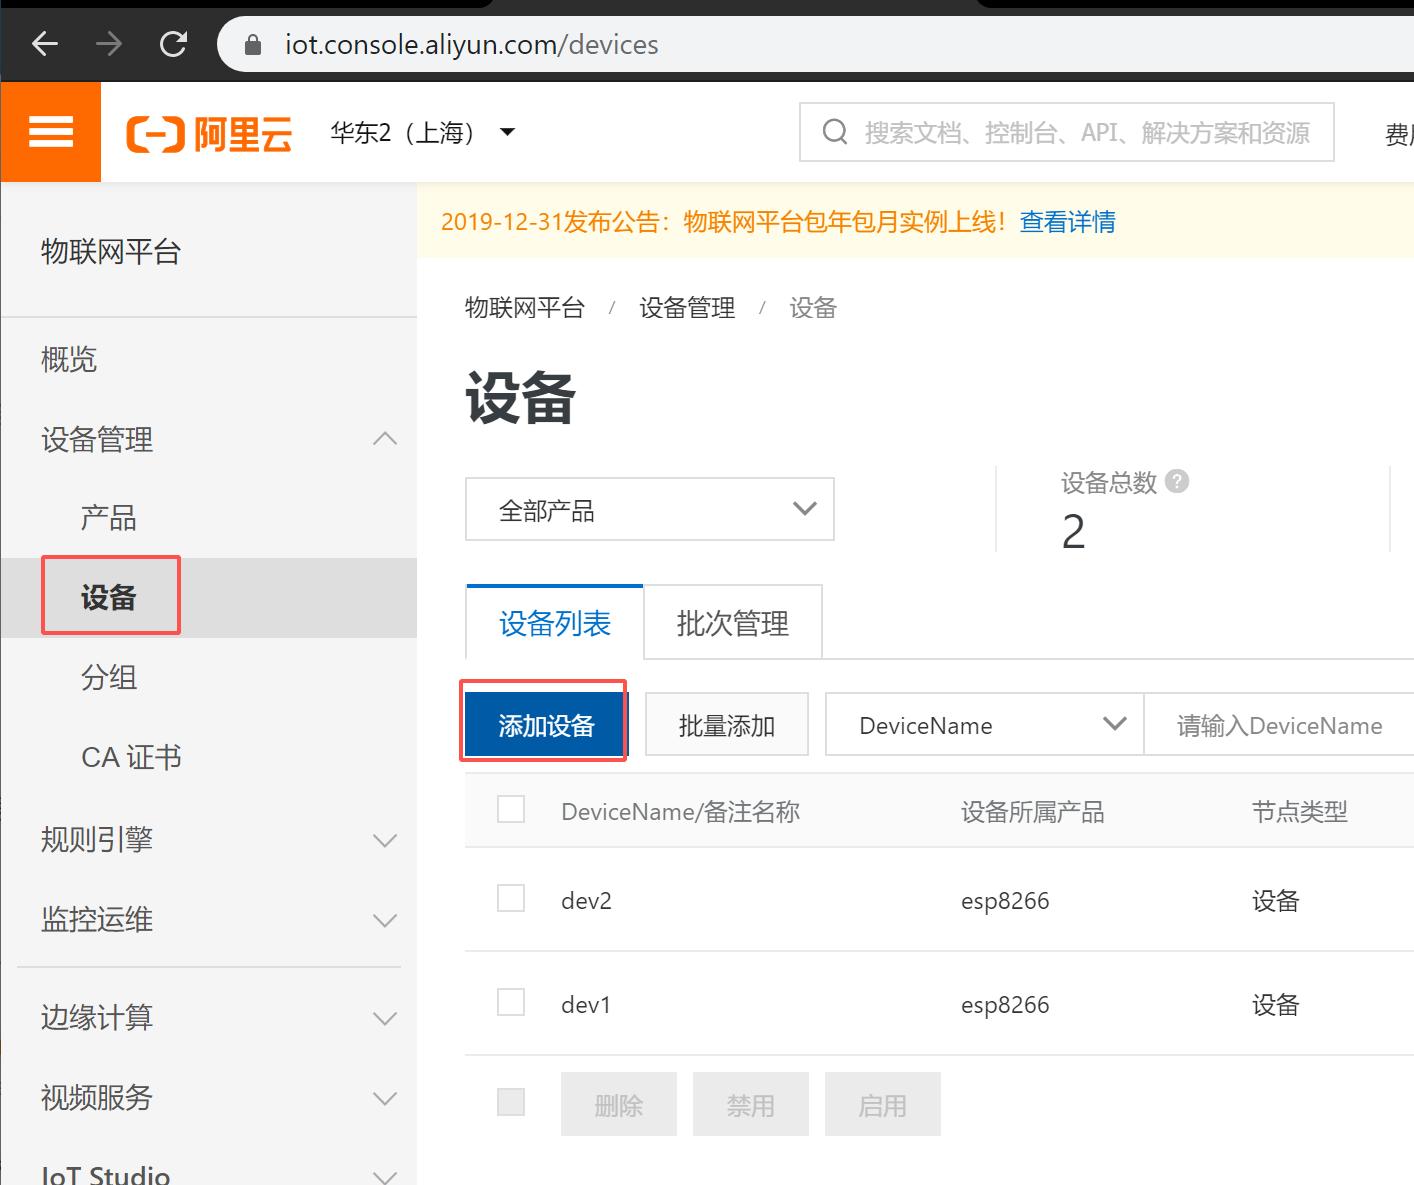Screen dimensions: 1414x1185
Task: Open the region selector 华东2（上海）
Action: 420,132
